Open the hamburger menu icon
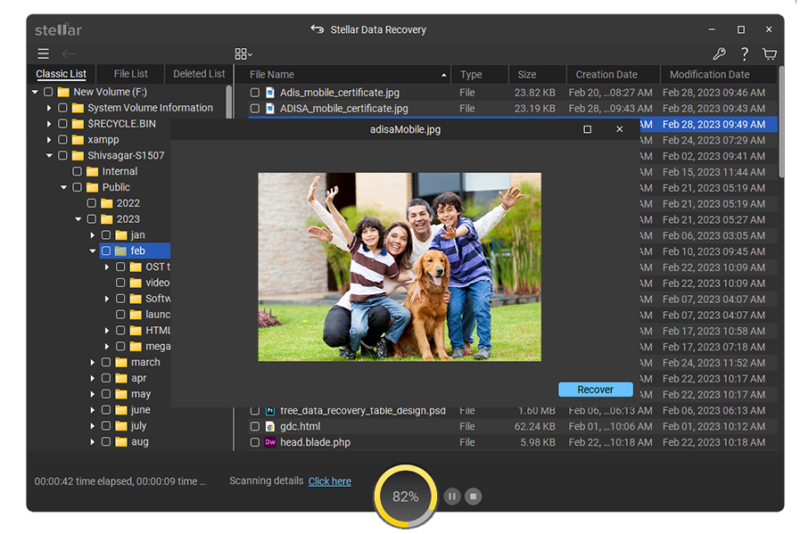This screenshot has height=534, width=800. [x=43, y=54]
